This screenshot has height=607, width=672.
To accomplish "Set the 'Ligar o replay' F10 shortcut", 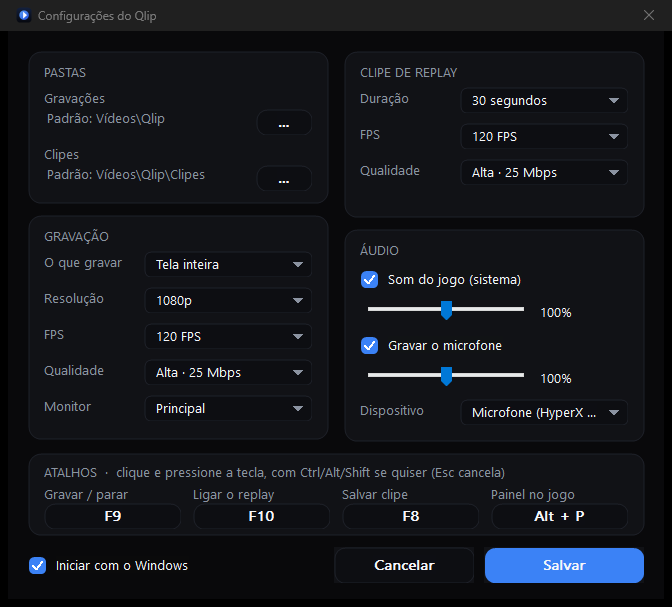I will [261, 516].
